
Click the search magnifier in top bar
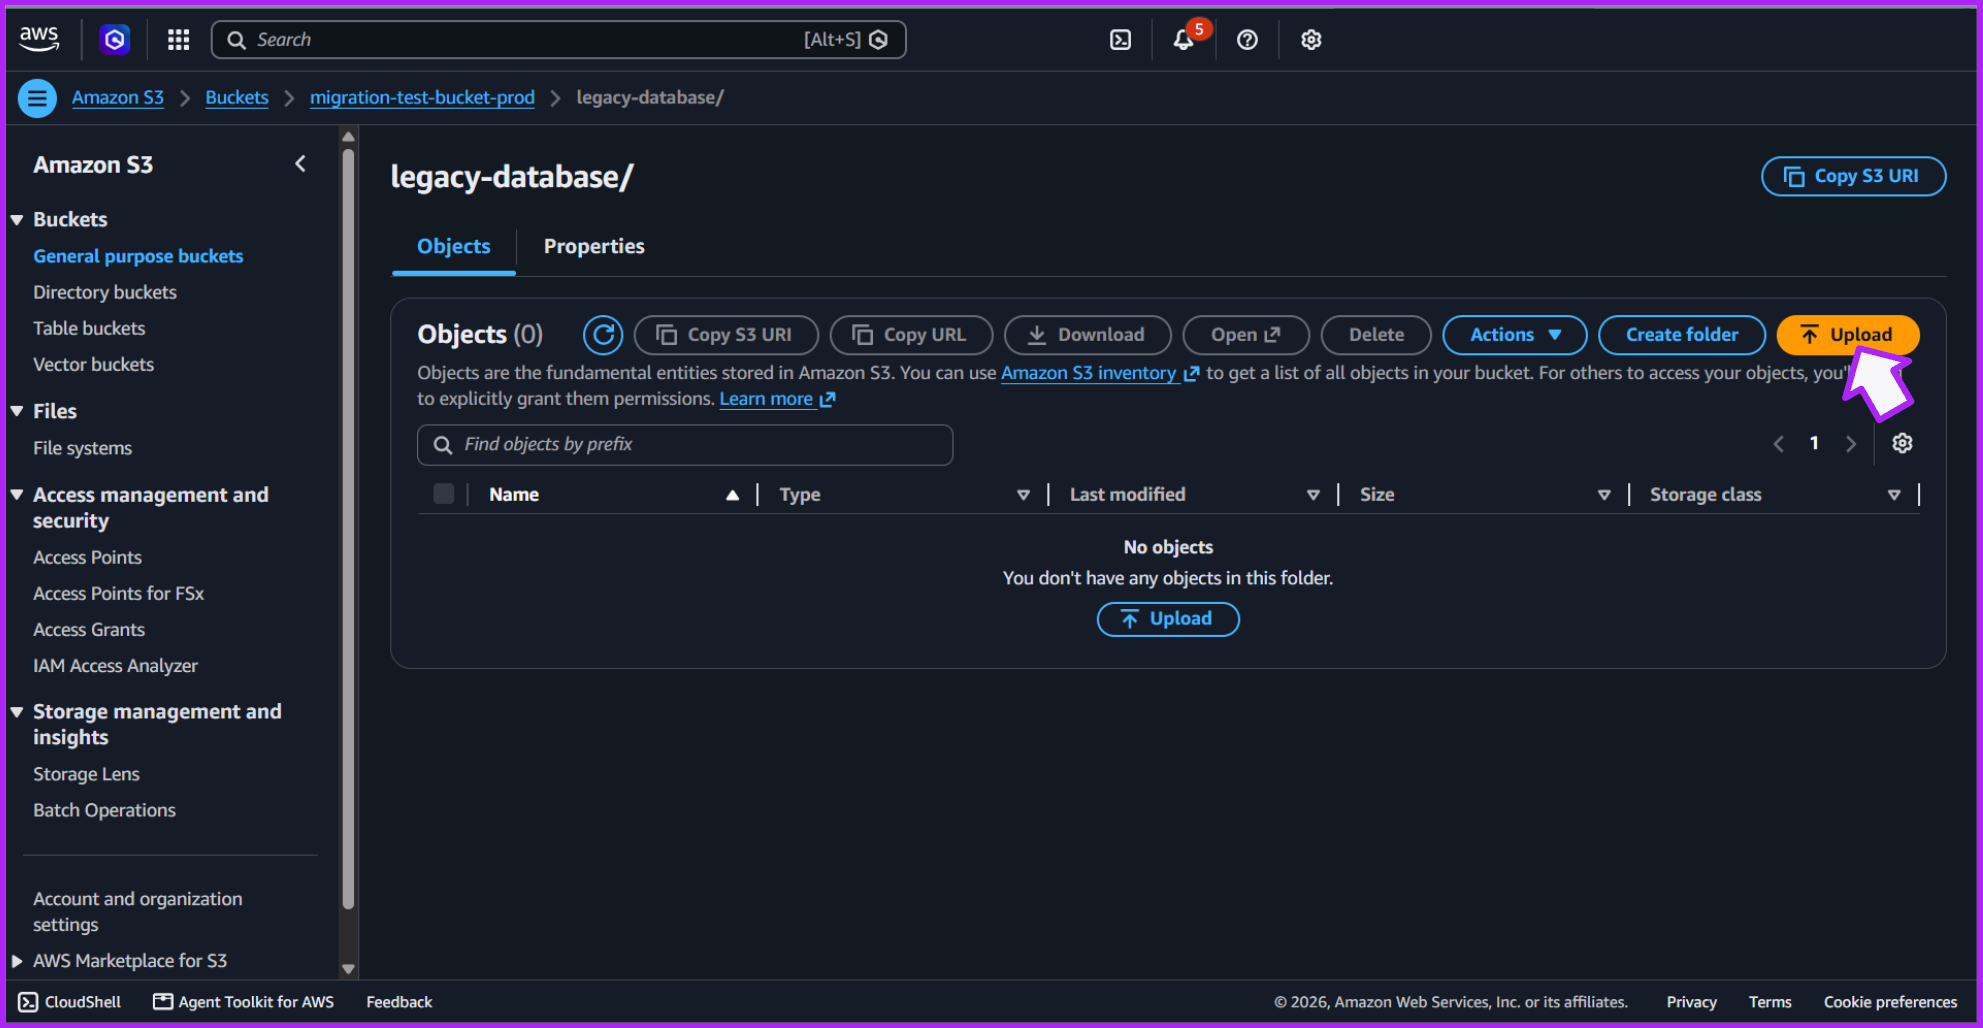tap(237, 40)
